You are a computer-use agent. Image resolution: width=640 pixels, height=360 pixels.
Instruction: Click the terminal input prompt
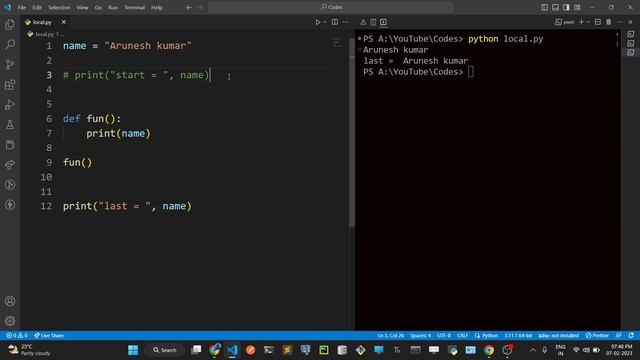click(x=471, y=72)
